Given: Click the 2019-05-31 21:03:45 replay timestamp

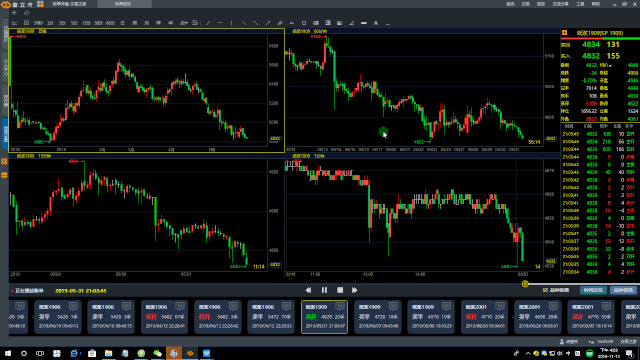Looking at the screenshot, I should 80,291.
